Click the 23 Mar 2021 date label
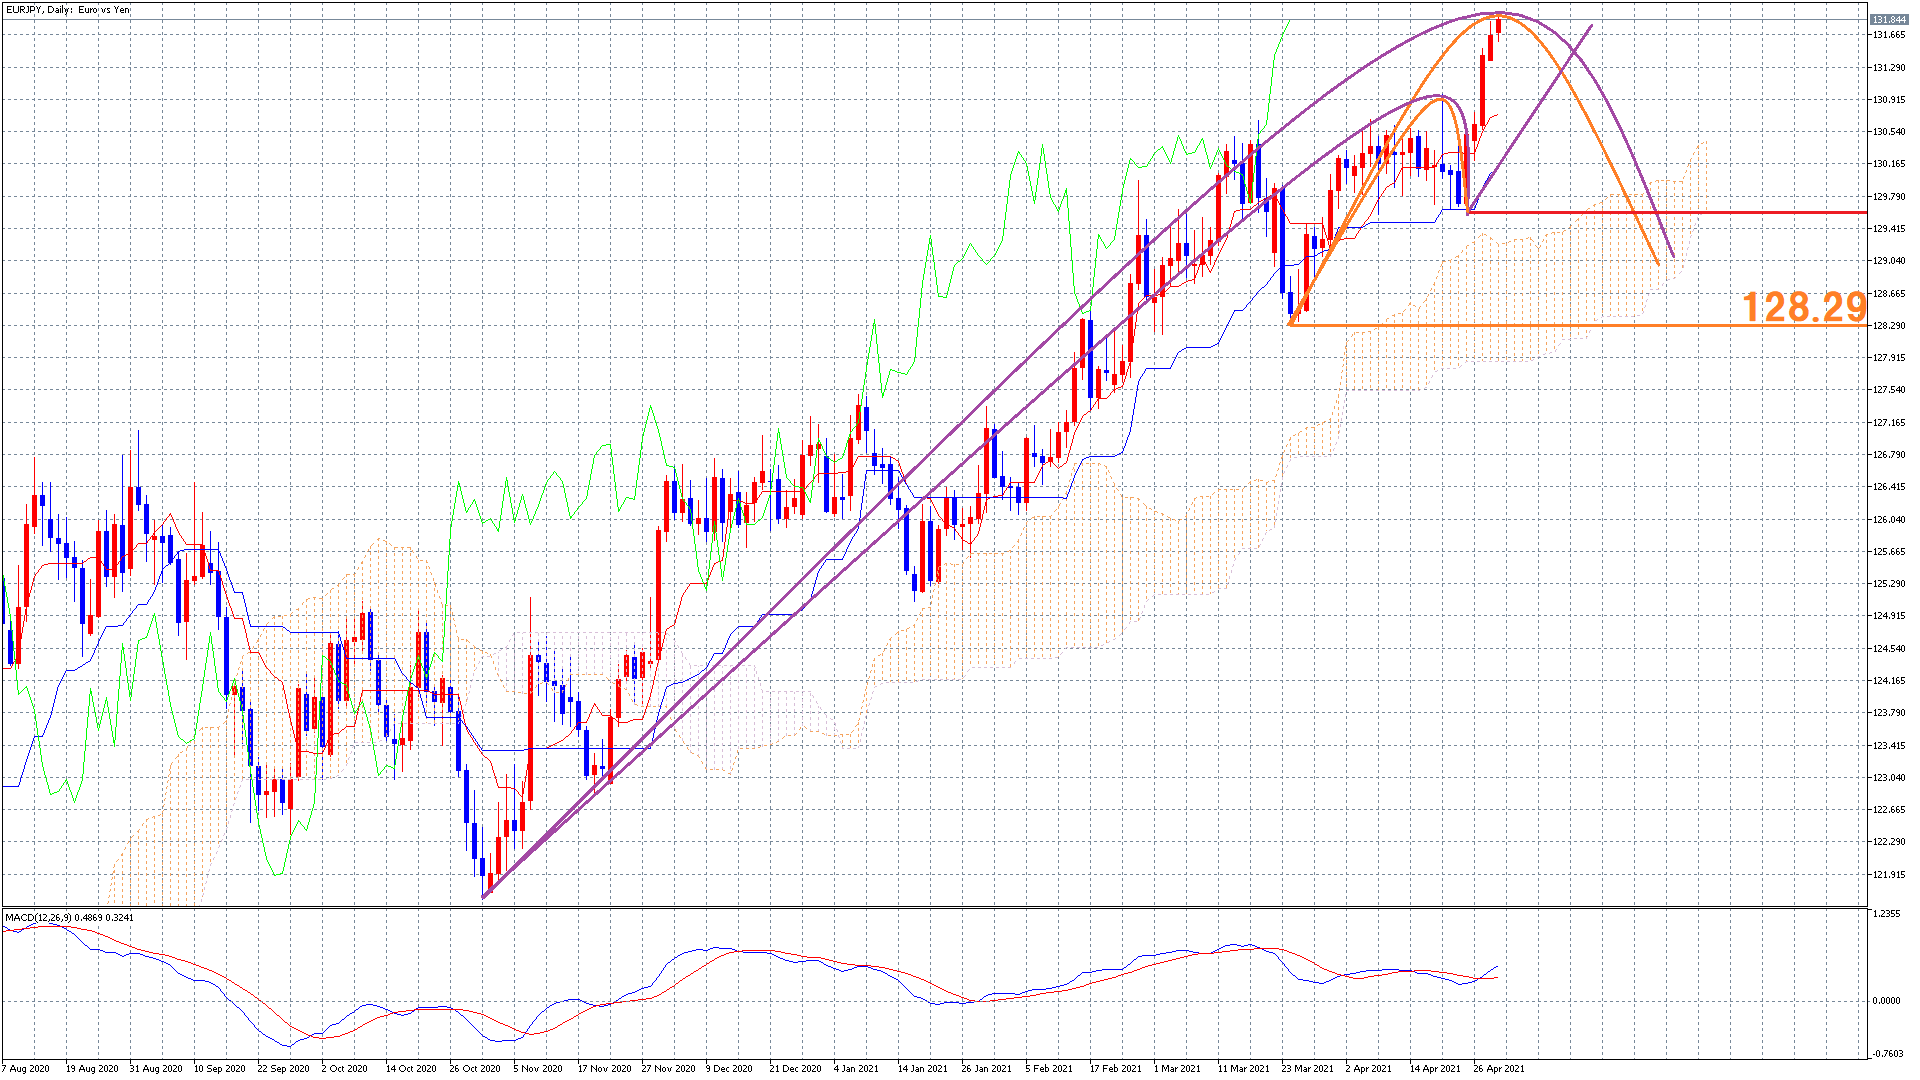 coord(1307,1068)
